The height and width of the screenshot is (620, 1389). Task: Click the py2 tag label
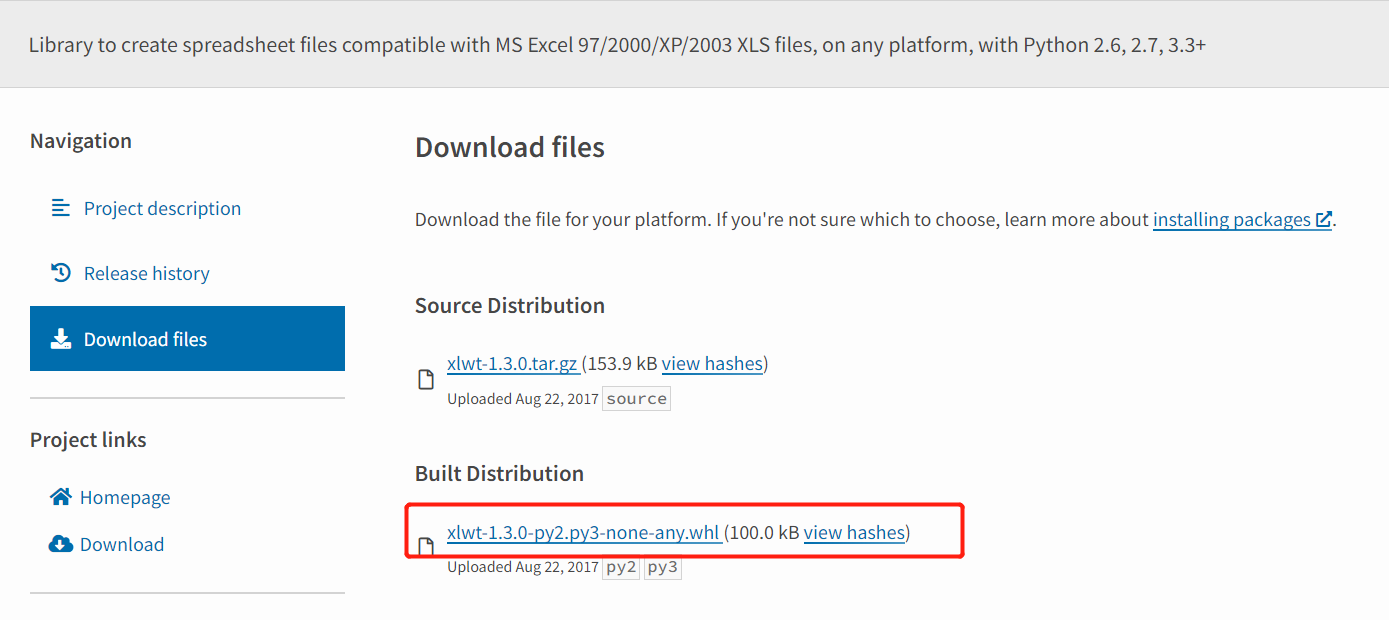621,567
